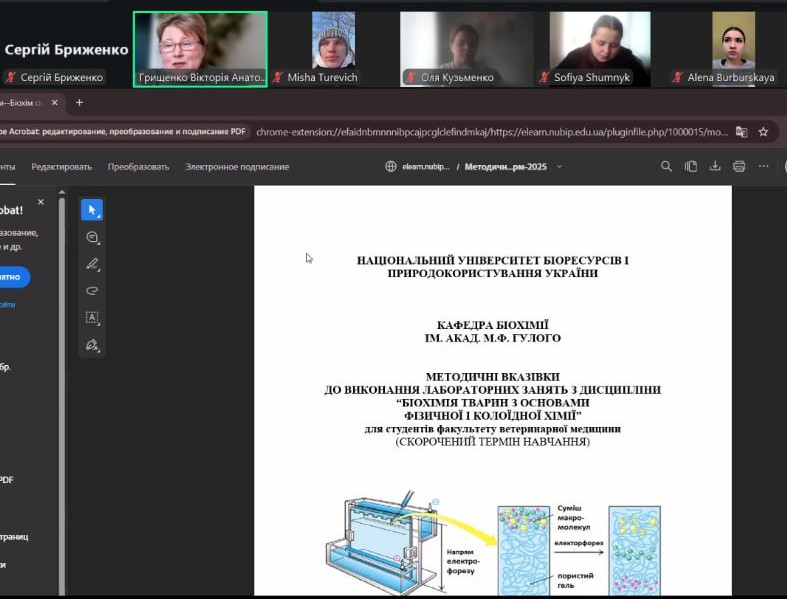Screen dimensions: 787x599
Task: Click muted mic icon of Misha Turevich
Action: click(278, 77)
